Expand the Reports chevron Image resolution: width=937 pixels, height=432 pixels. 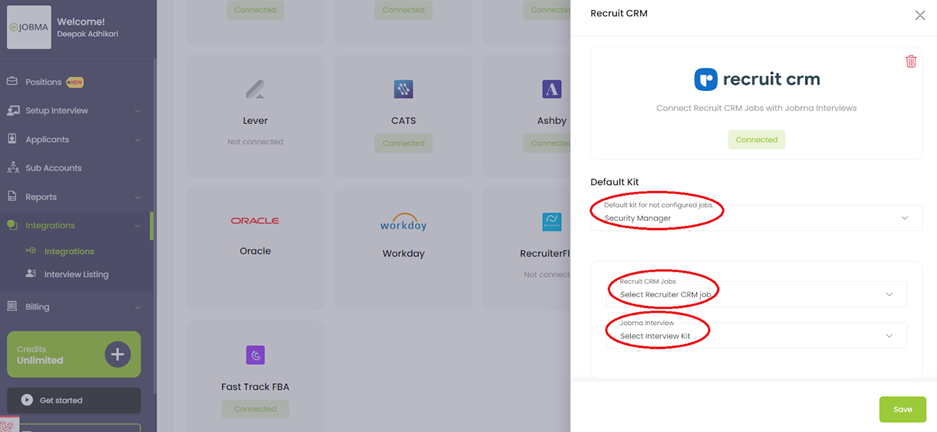[138, 197]
